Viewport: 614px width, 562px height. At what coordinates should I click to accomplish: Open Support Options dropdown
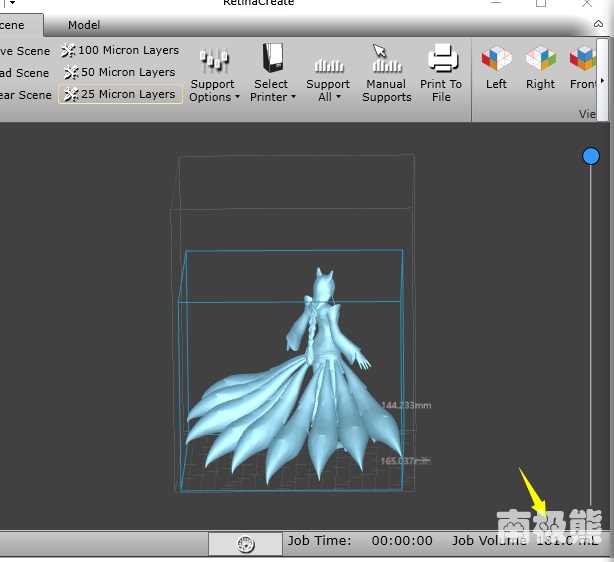(214, 74)
